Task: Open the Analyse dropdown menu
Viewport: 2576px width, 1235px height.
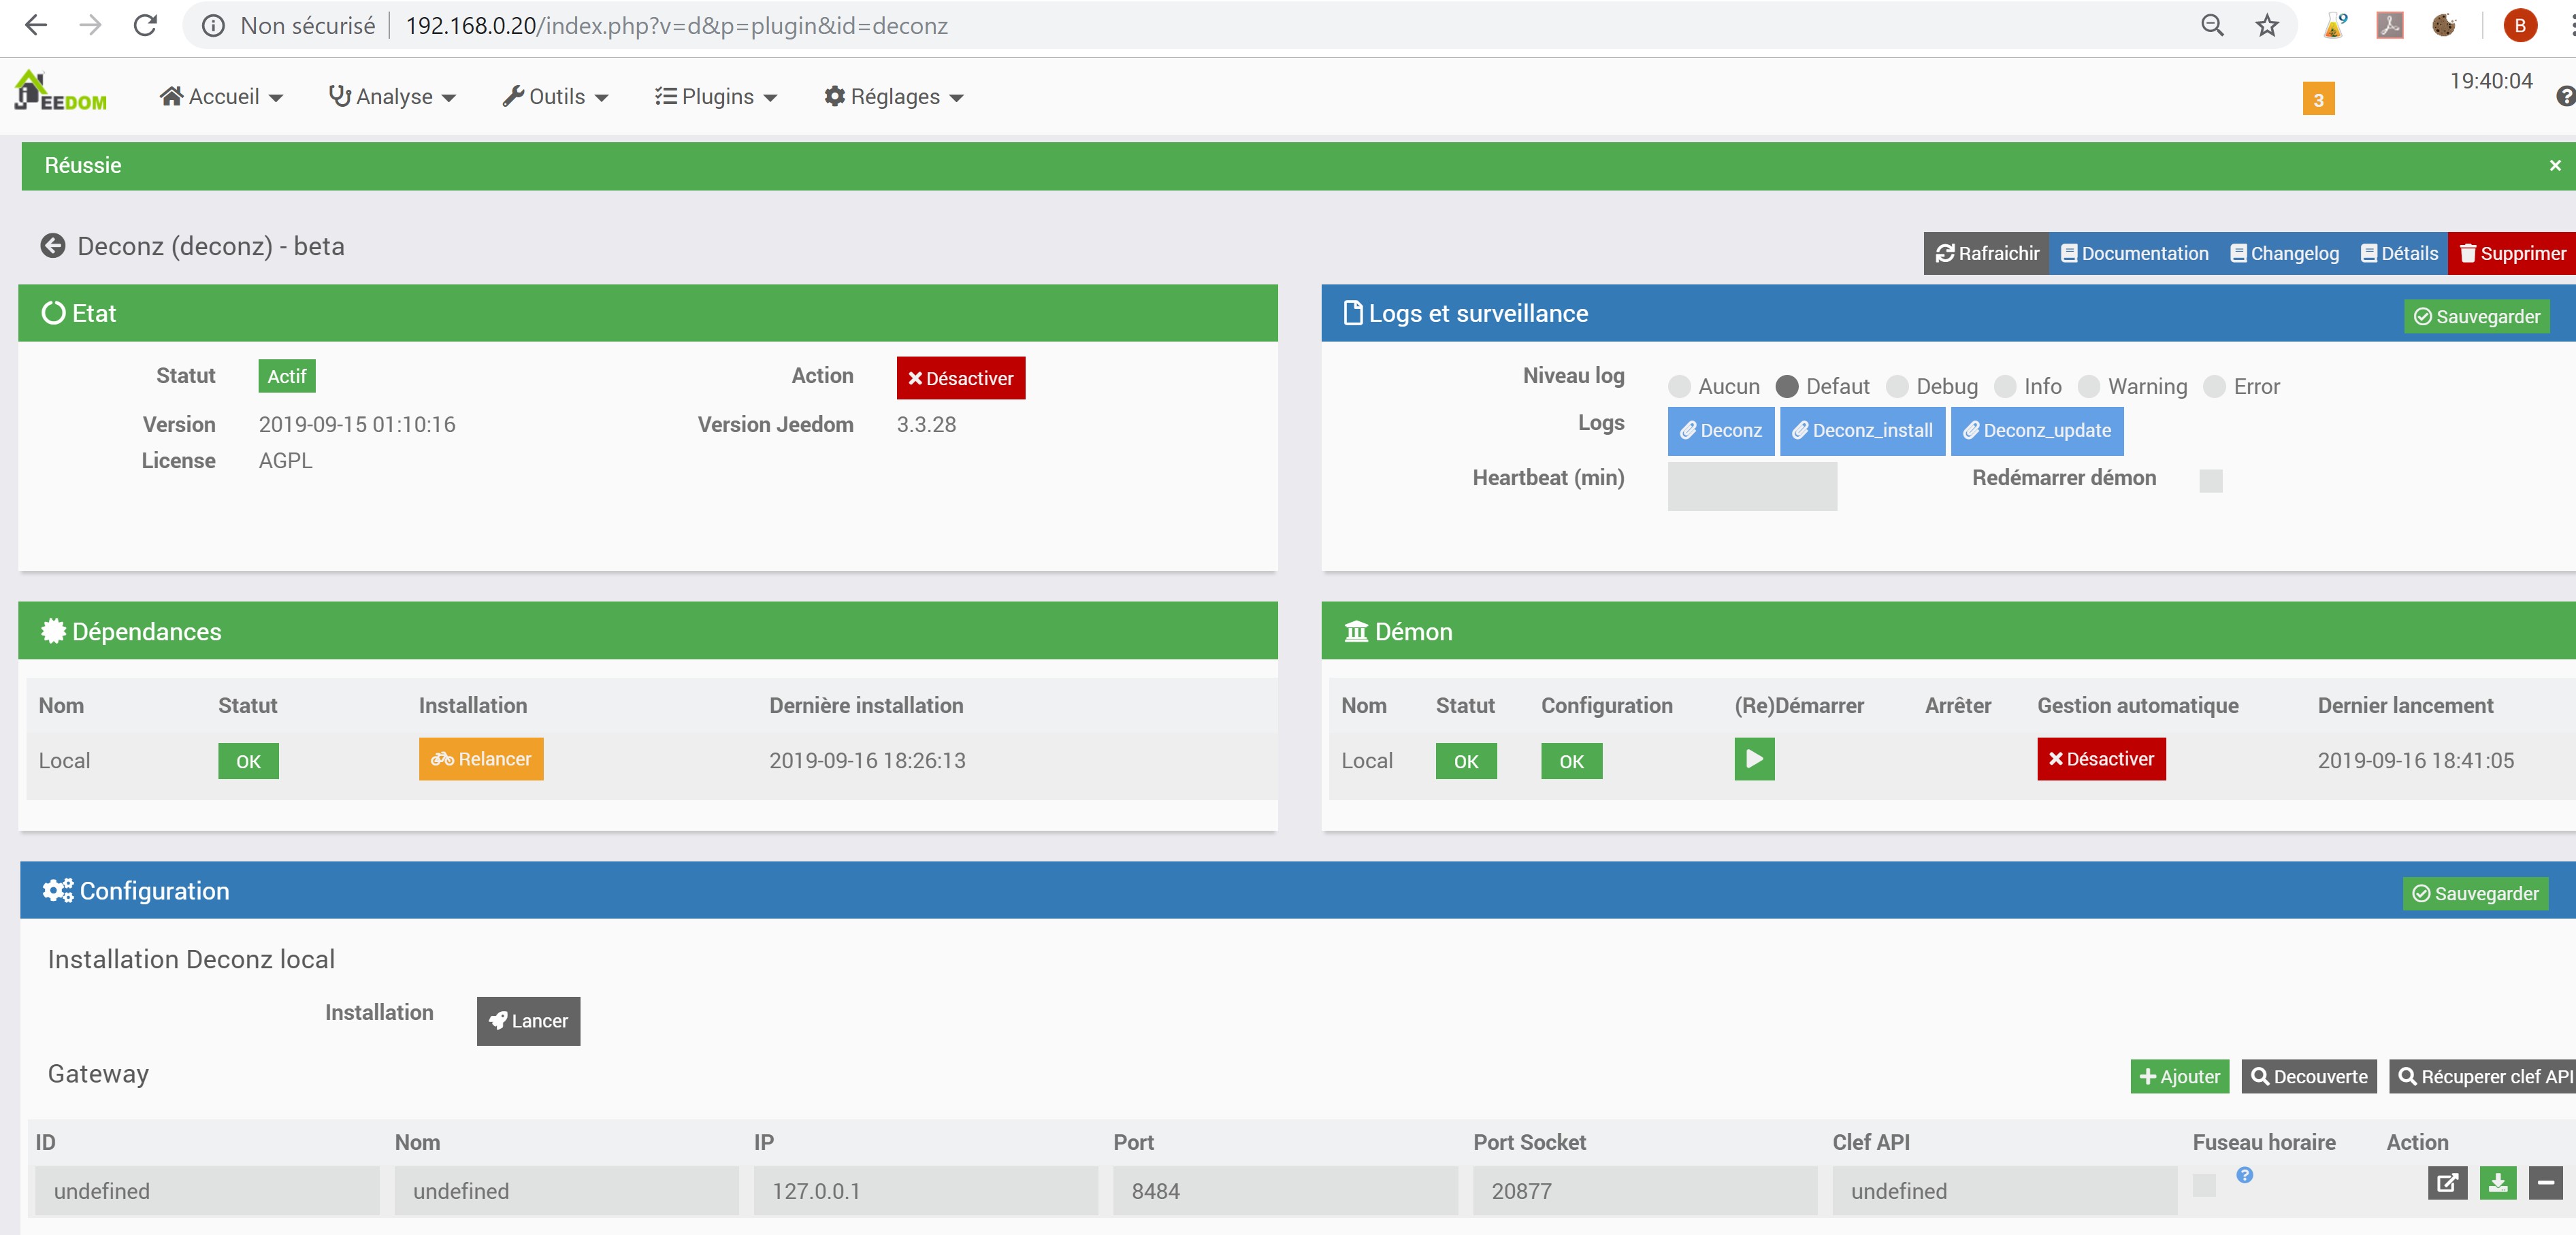Action: [392, 97]
